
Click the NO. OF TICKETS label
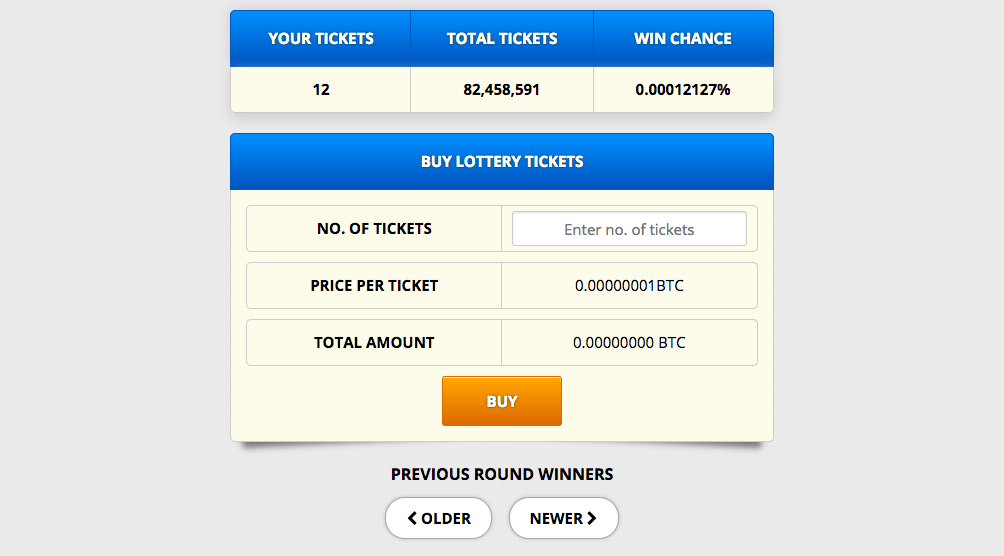tap(374, 229)
